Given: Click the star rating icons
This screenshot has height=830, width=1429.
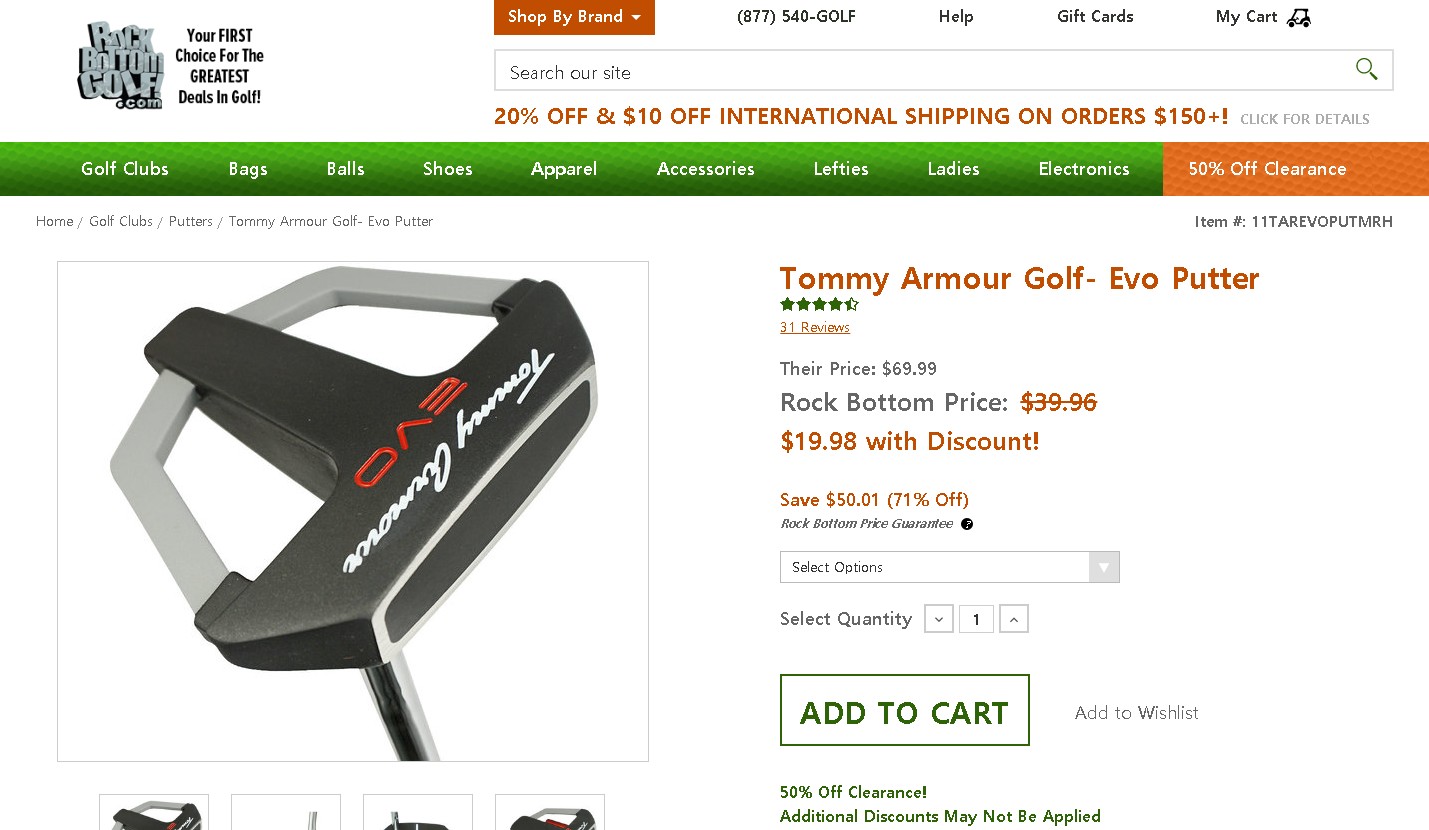Looking at the screenshot, I should [x=819, y=304].
